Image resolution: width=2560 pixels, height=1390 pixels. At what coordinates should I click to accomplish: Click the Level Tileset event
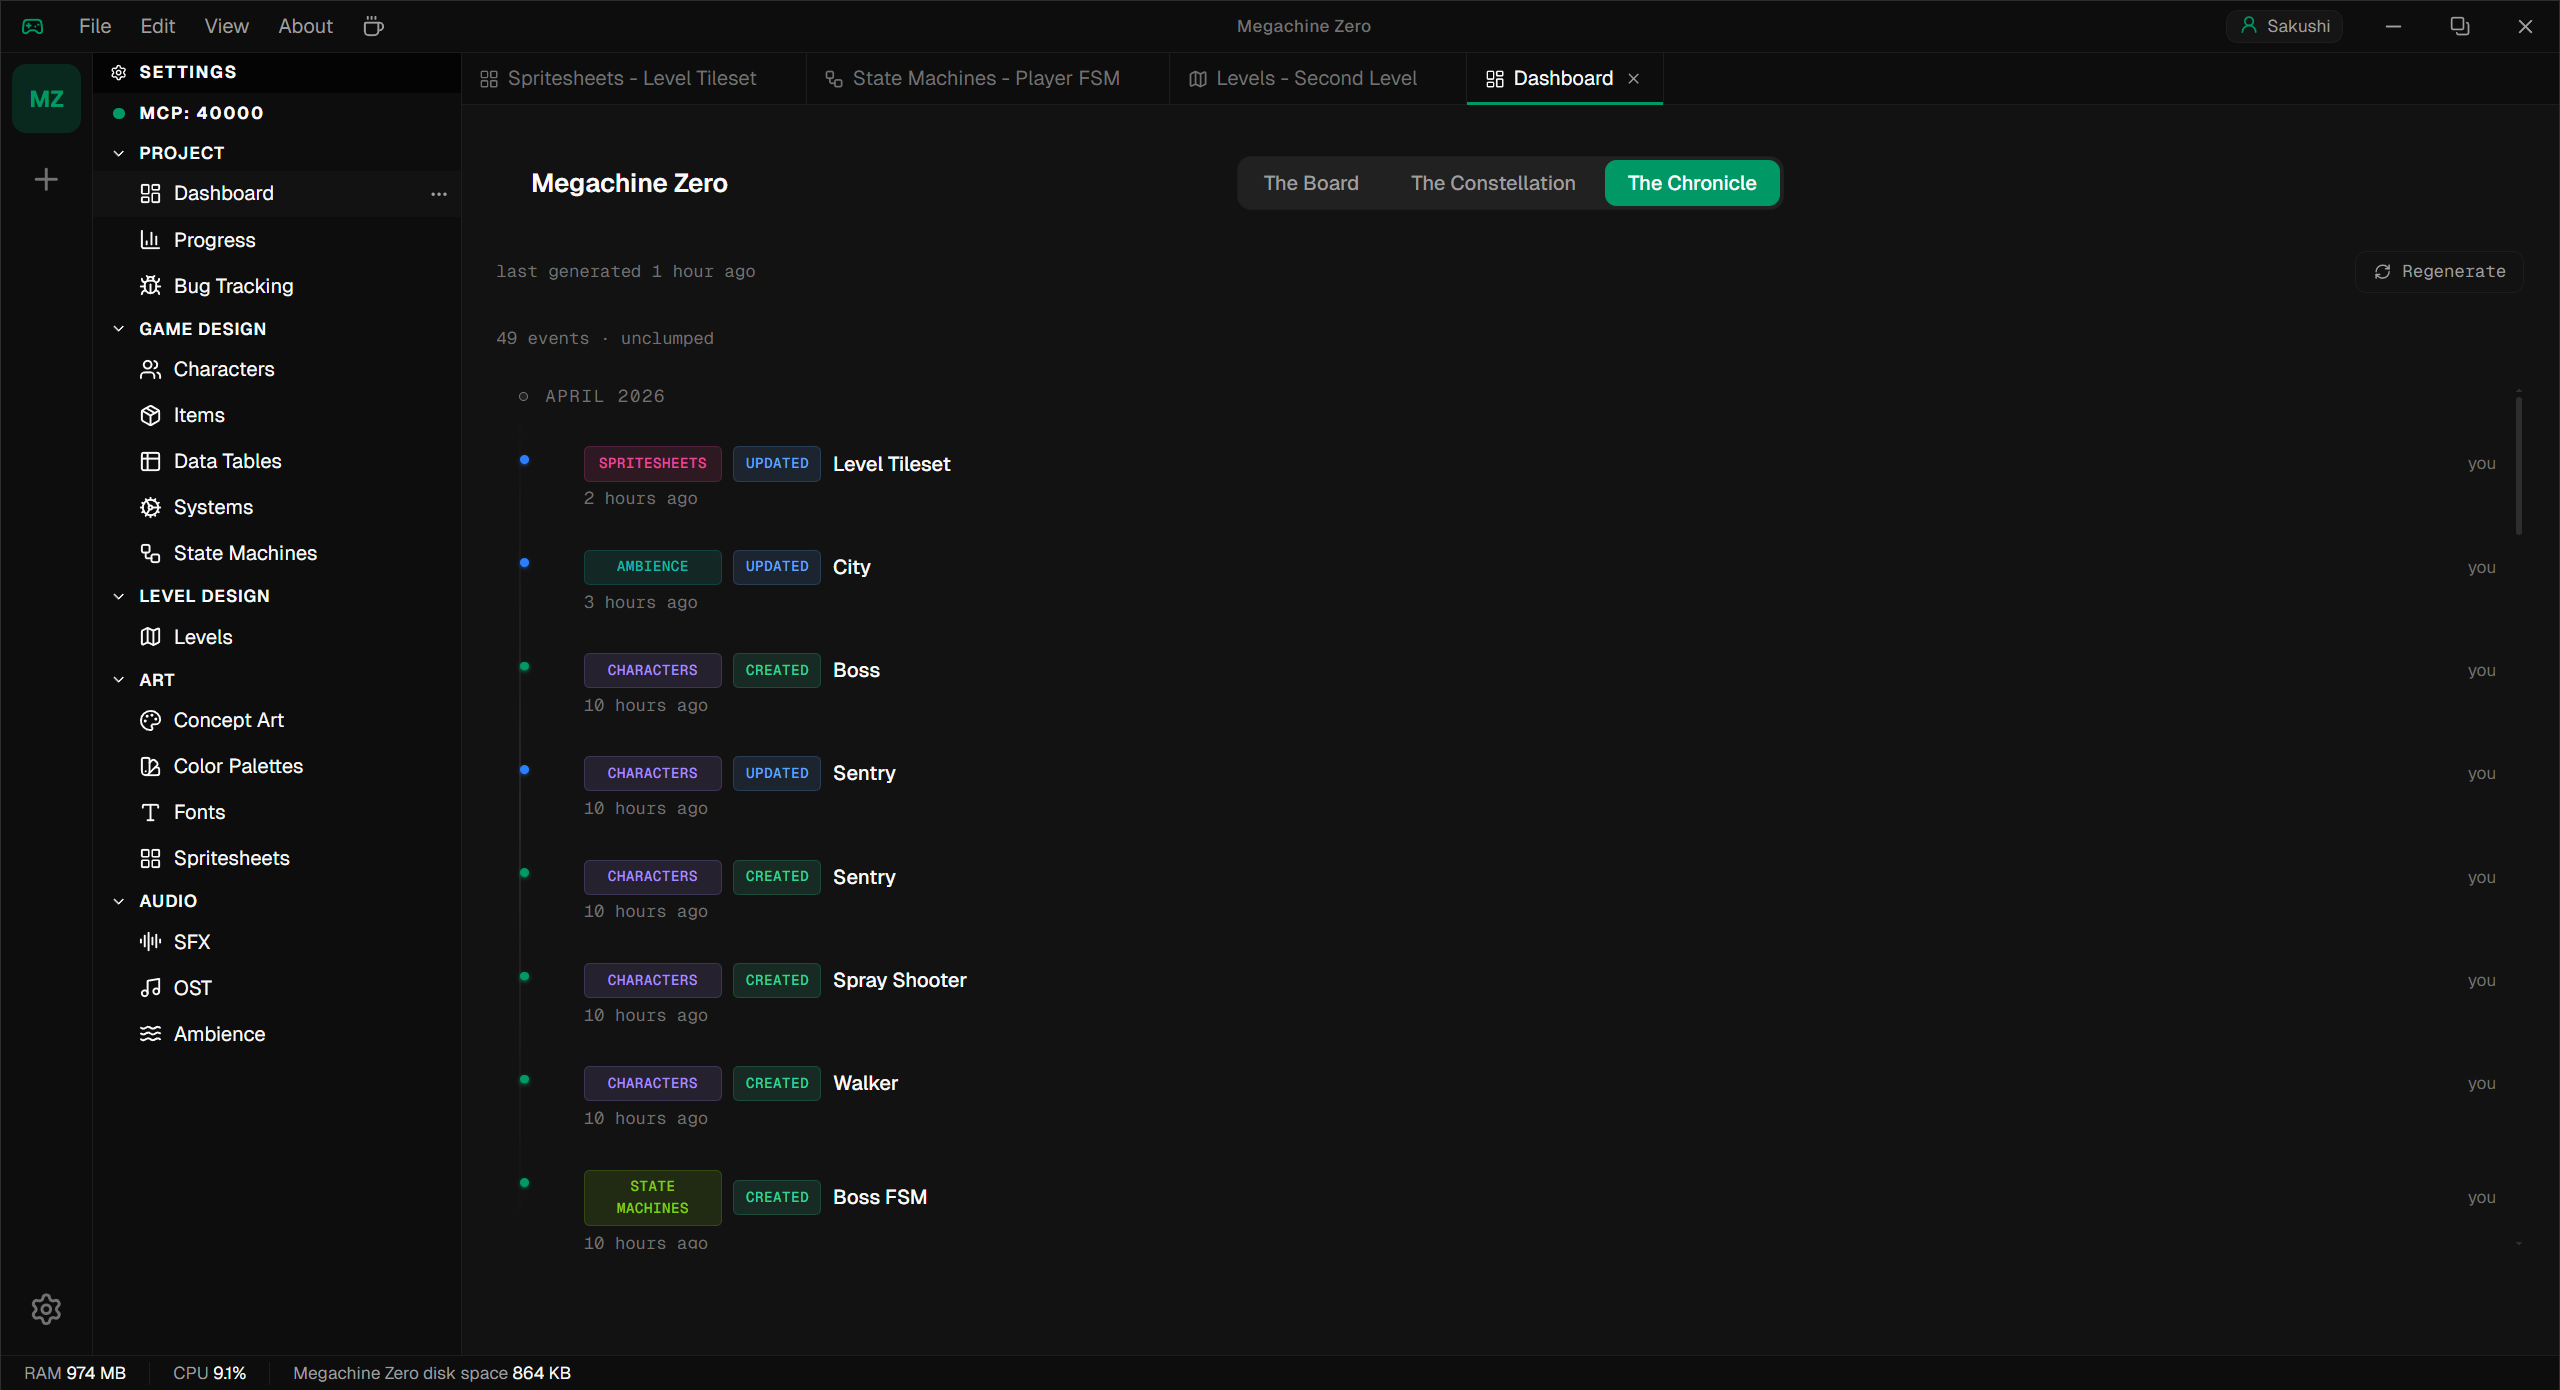pyautogui.click(x=891, y=464)
